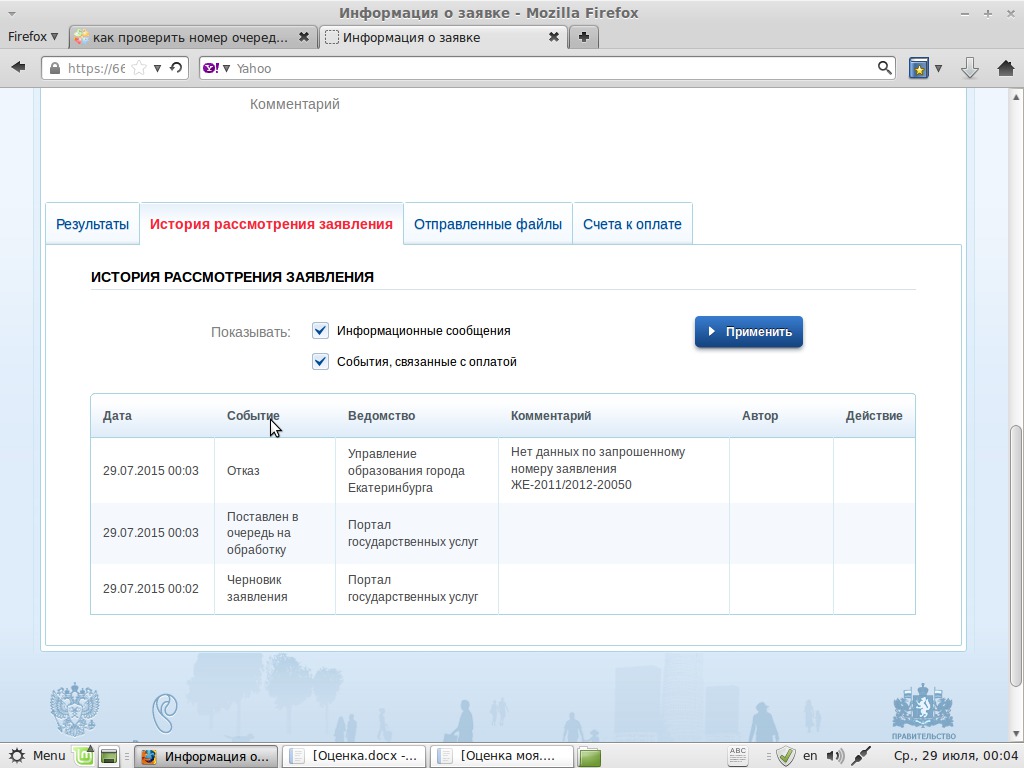This screenshot has height=768, width=1024.
Task: Open the Linux Mint 'Menu' button in the taskbar
Action: point(37,756)
